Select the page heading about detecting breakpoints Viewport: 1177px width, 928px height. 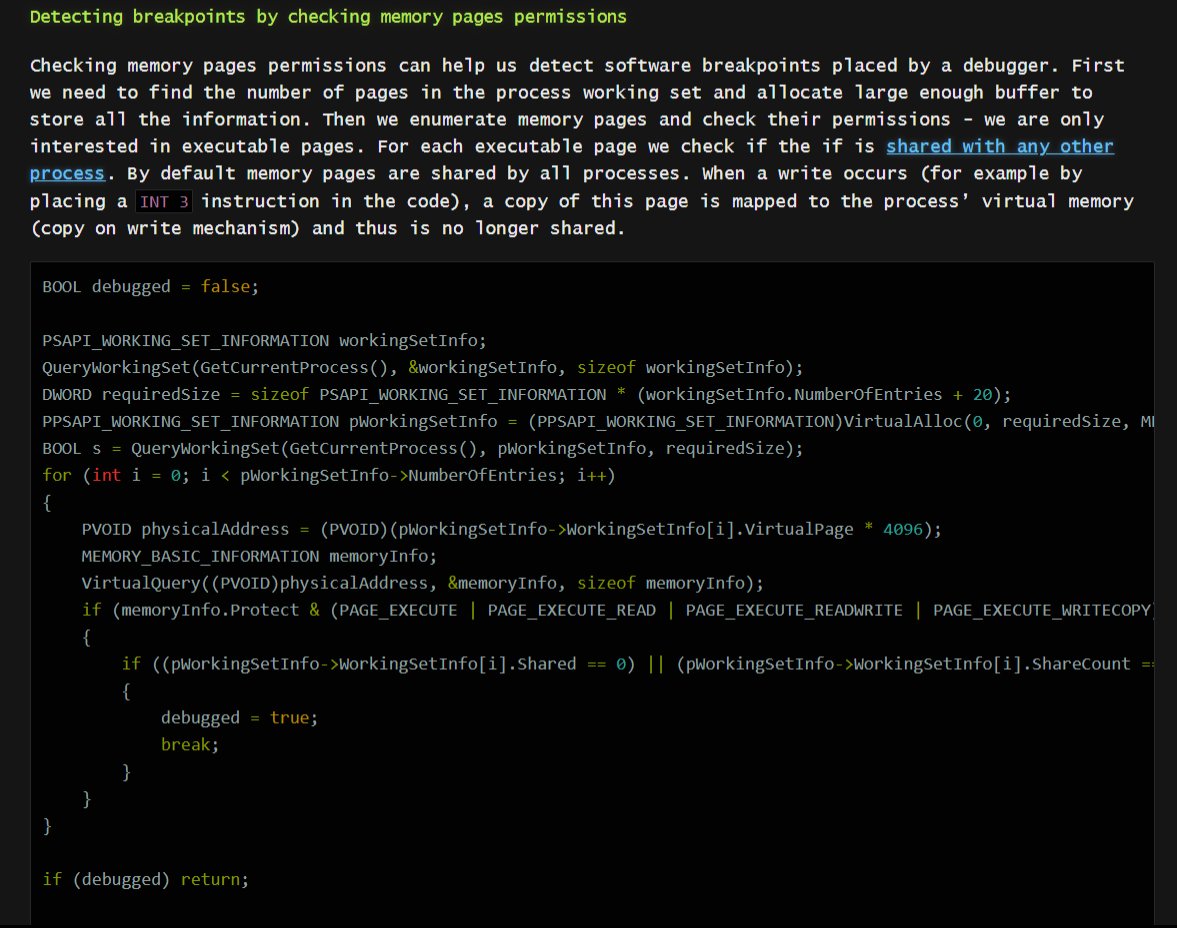click(328, 16)
